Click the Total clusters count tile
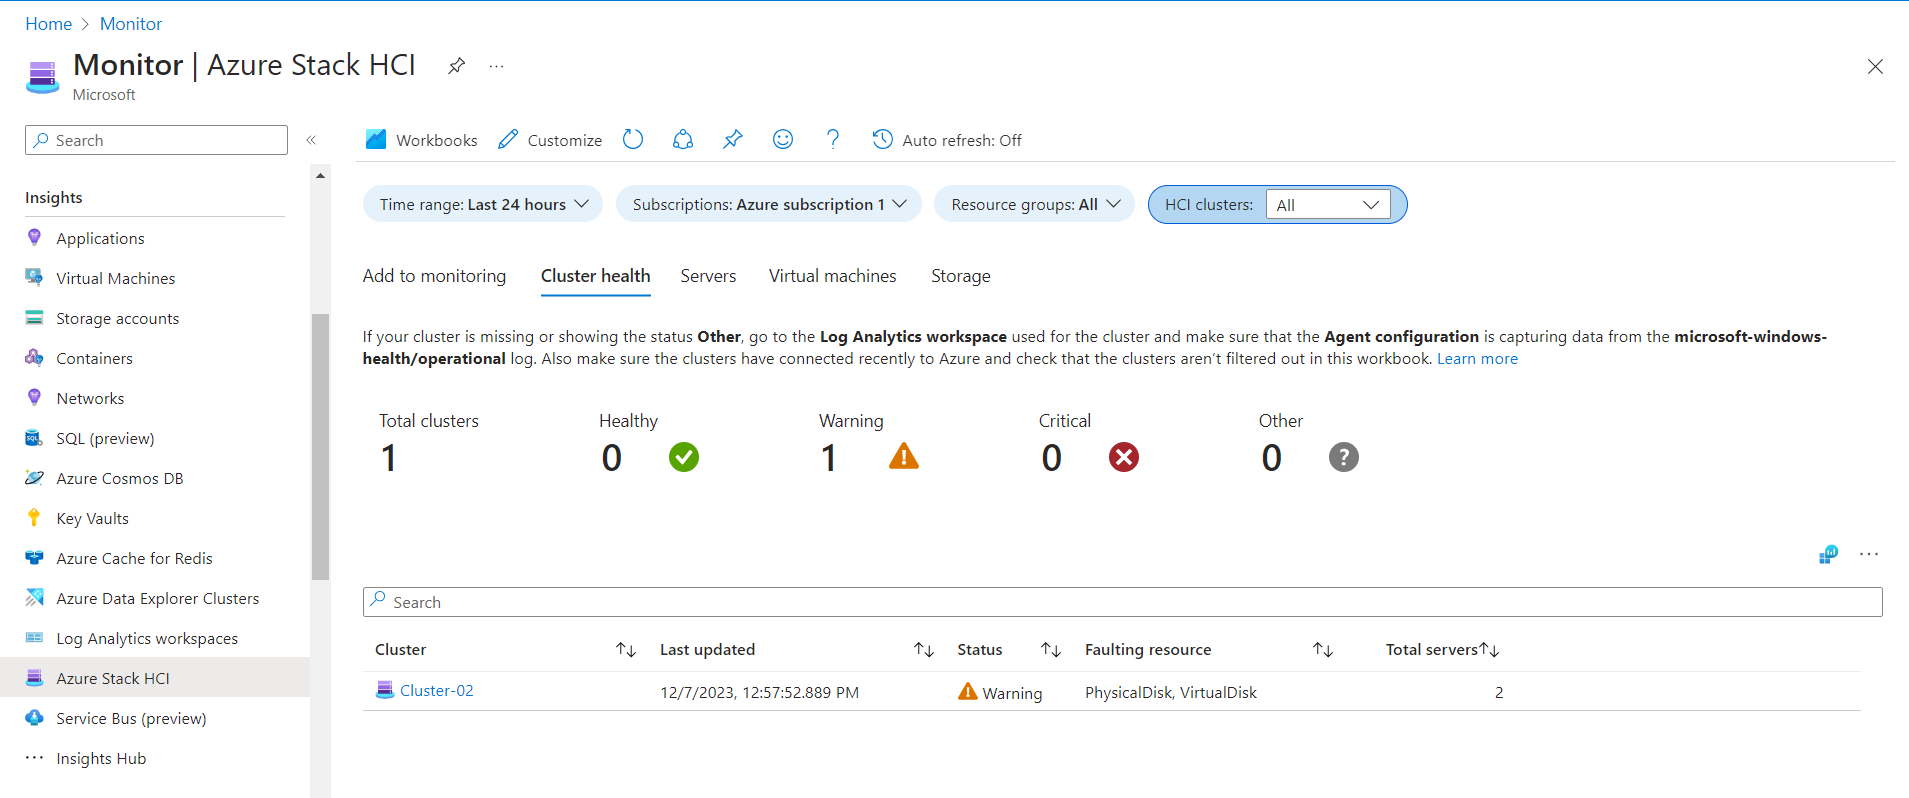 tap(428, 444)
